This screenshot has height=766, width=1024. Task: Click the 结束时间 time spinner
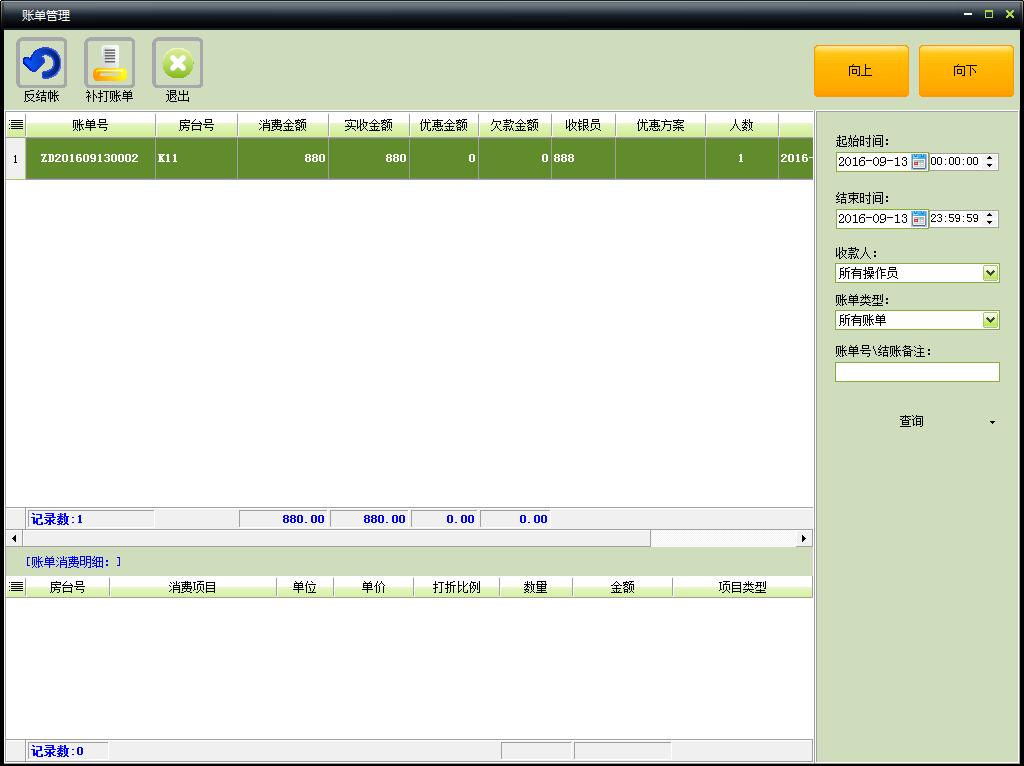point(990,218)
